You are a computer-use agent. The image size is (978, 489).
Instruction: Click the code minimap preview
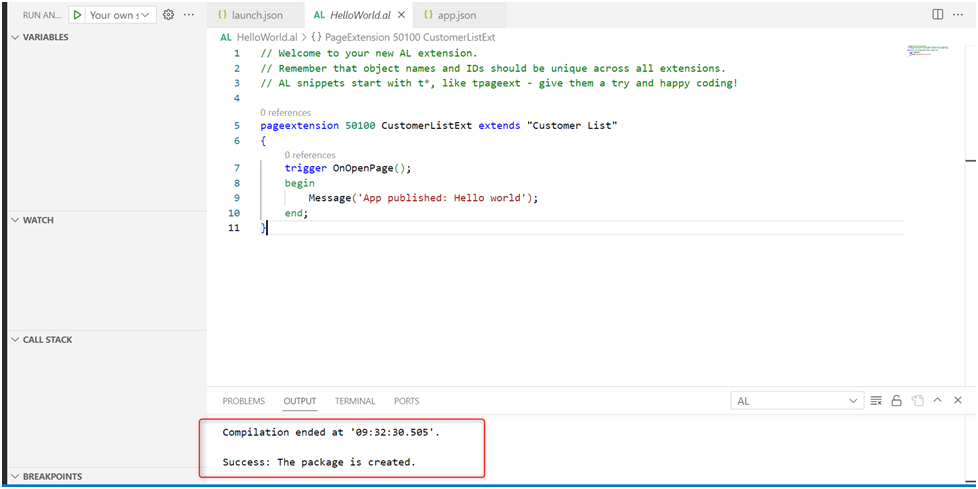coord(930,49)
